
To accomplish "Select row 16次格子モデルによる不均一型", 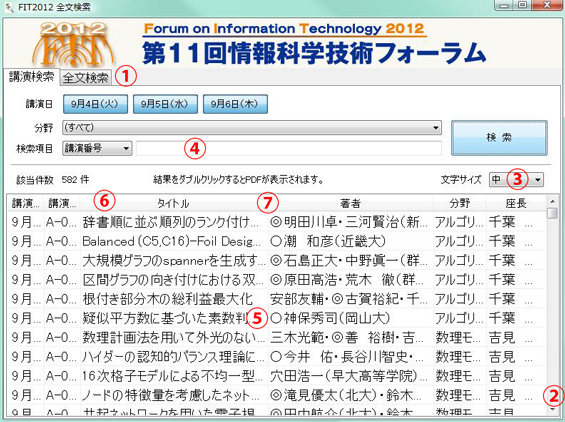I will 277,376.
